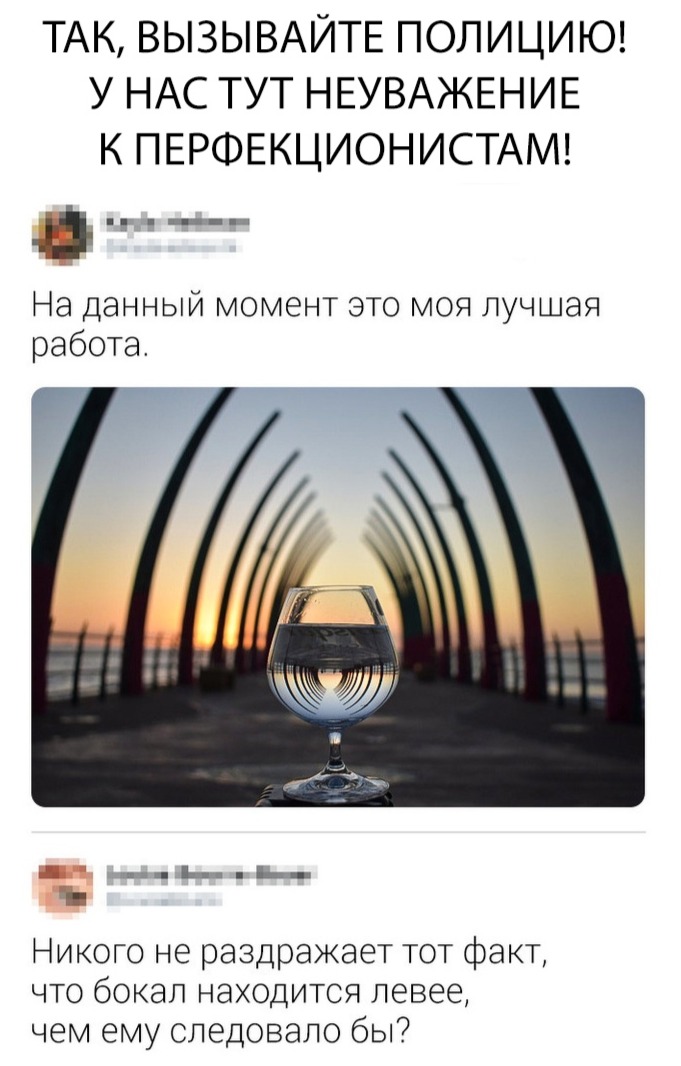Click the word 'работа.' in the post
The width and height of the screenshot is (681, 1066).
coord(88,345)
